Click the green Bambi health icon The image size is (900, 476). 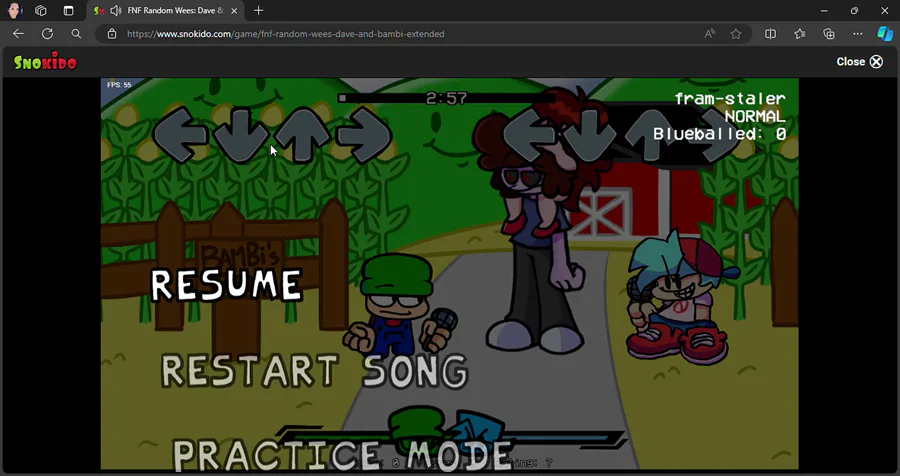click(418, 428)
